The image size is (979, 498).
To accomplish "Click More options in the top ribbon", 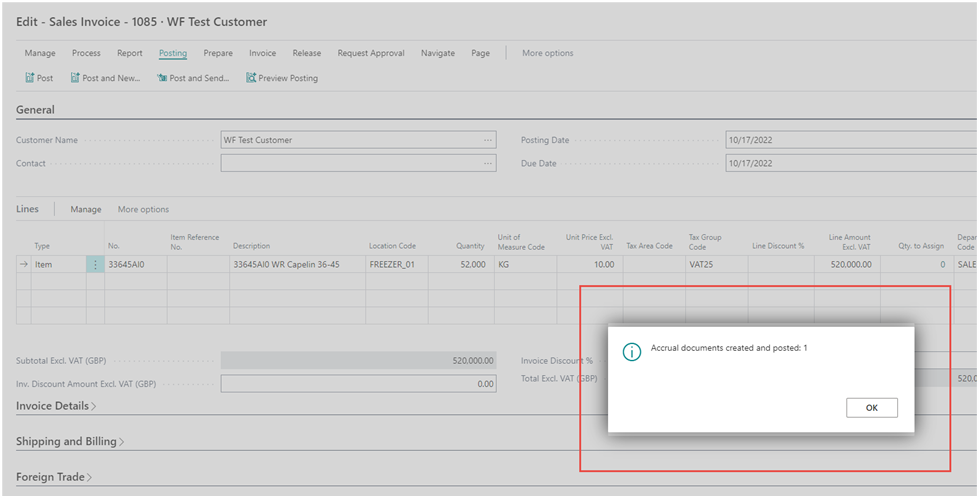I will pos(547,53).
